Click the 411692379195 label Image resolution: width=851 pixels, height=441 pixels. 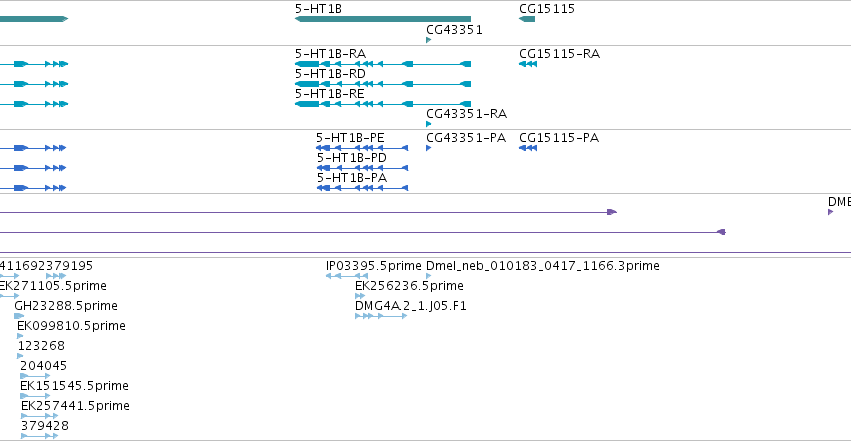[x=47, y=266]
